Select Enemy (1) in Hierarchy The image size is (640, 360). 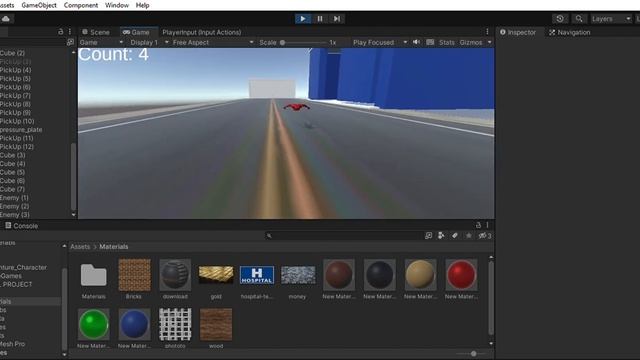pos(14,198)
